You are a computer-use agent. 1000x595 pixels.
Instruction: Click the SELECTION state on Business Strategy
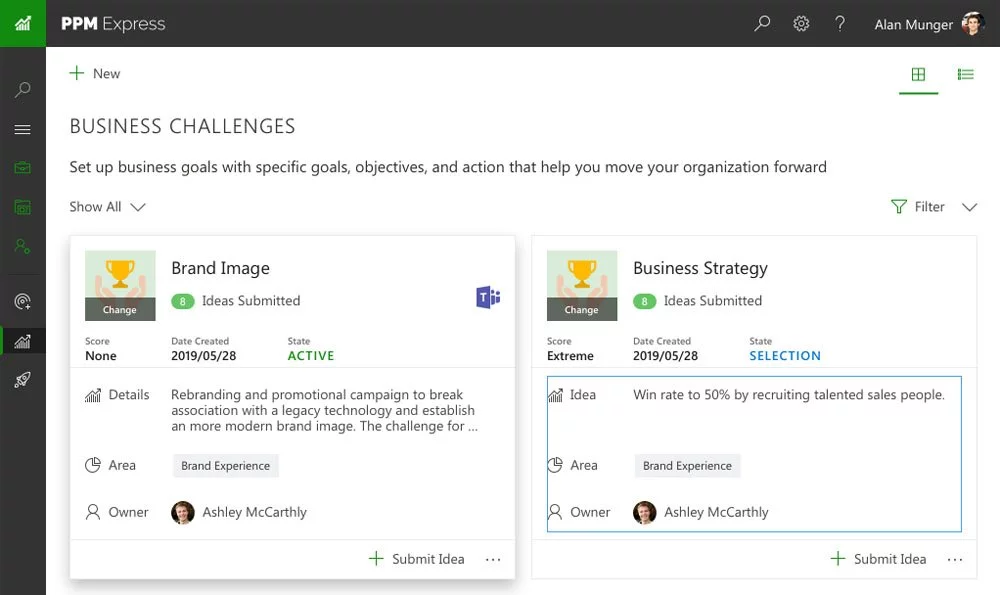point(785,356)
